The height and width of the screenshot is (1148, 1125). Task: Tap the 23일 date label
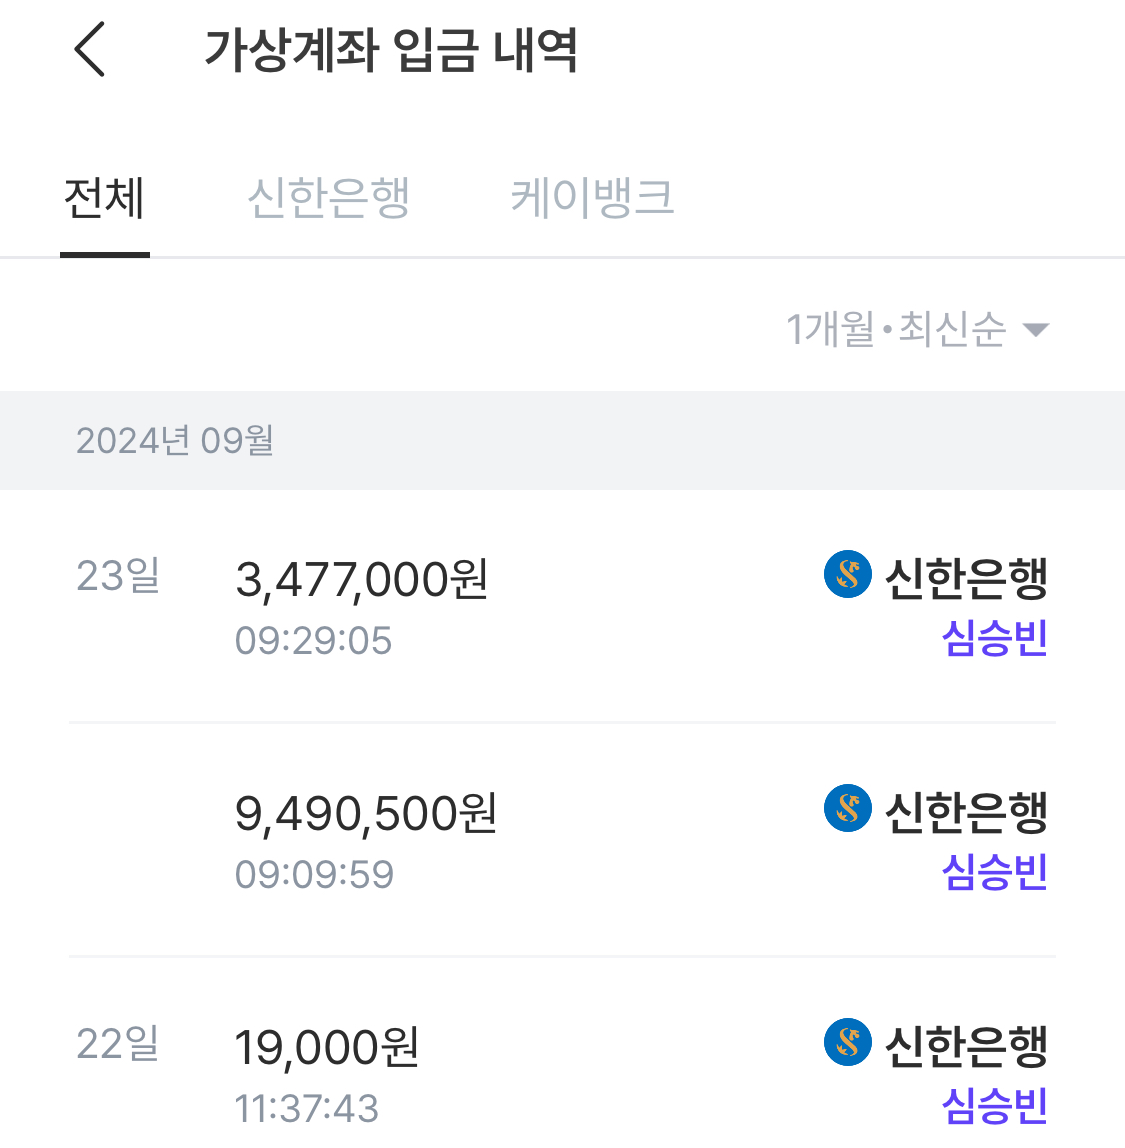pyautogui.click(x=118, y=575)
